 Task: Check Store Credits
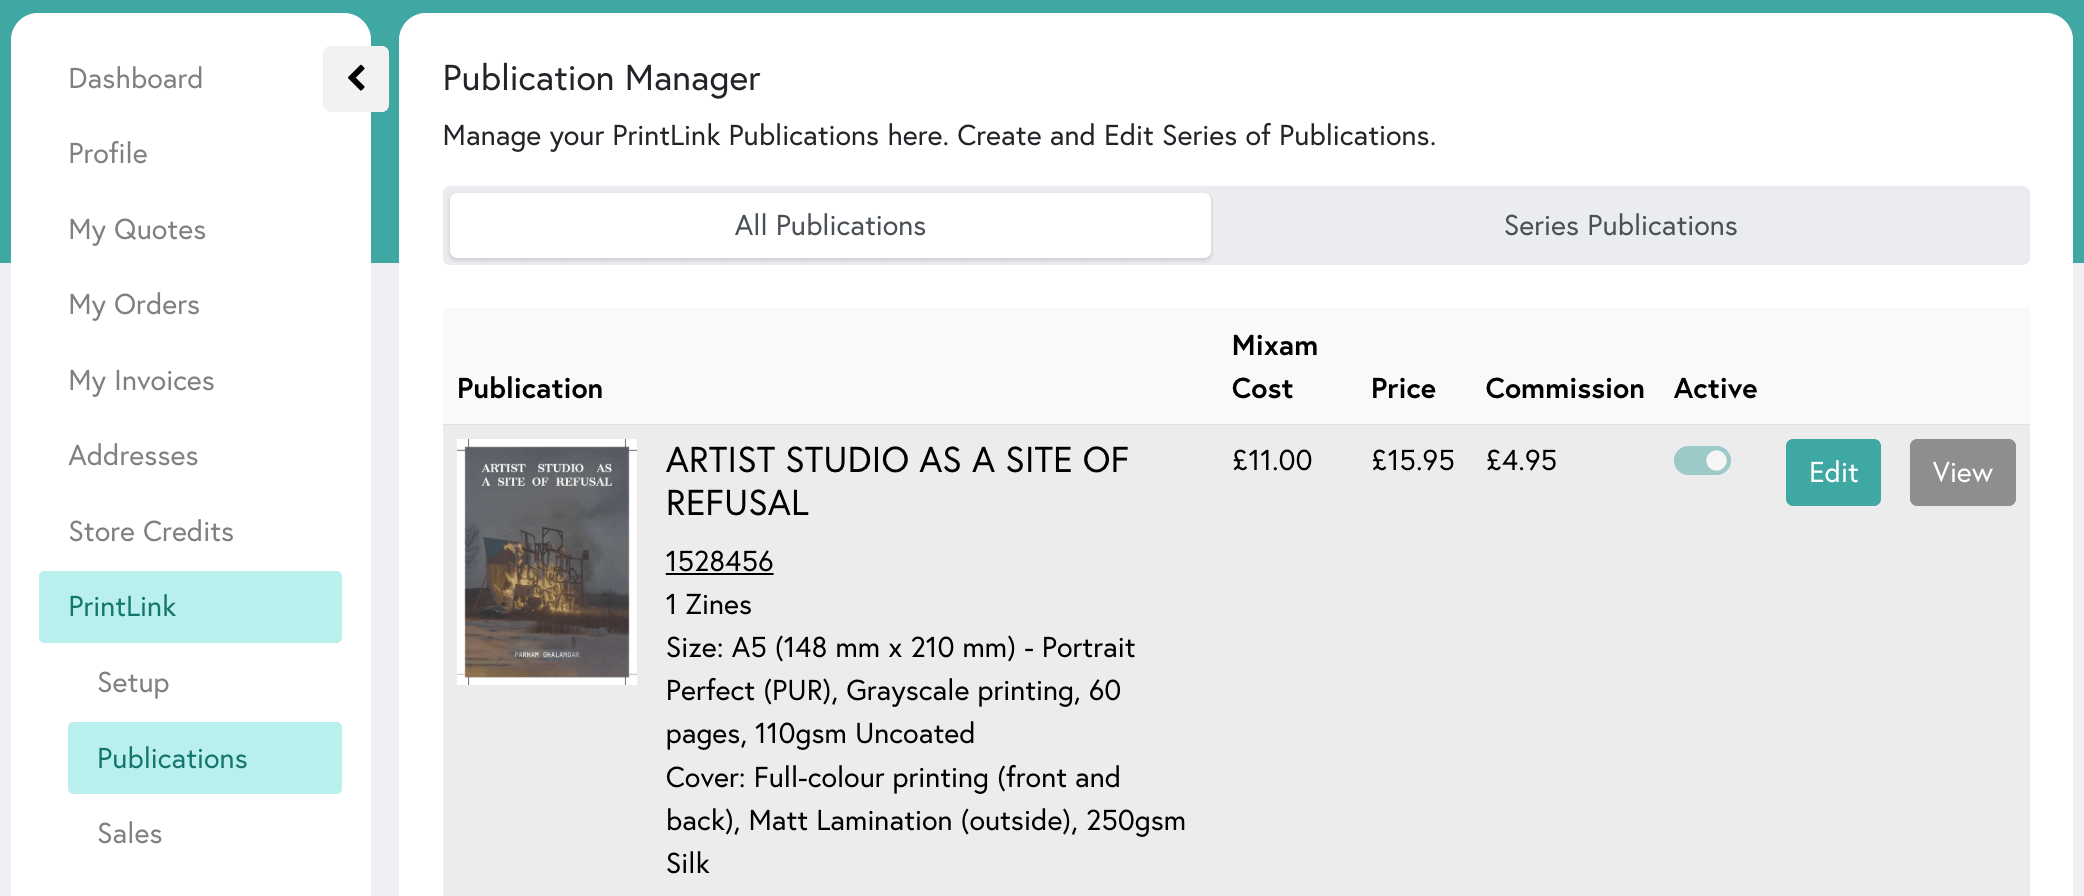[151, 531]
